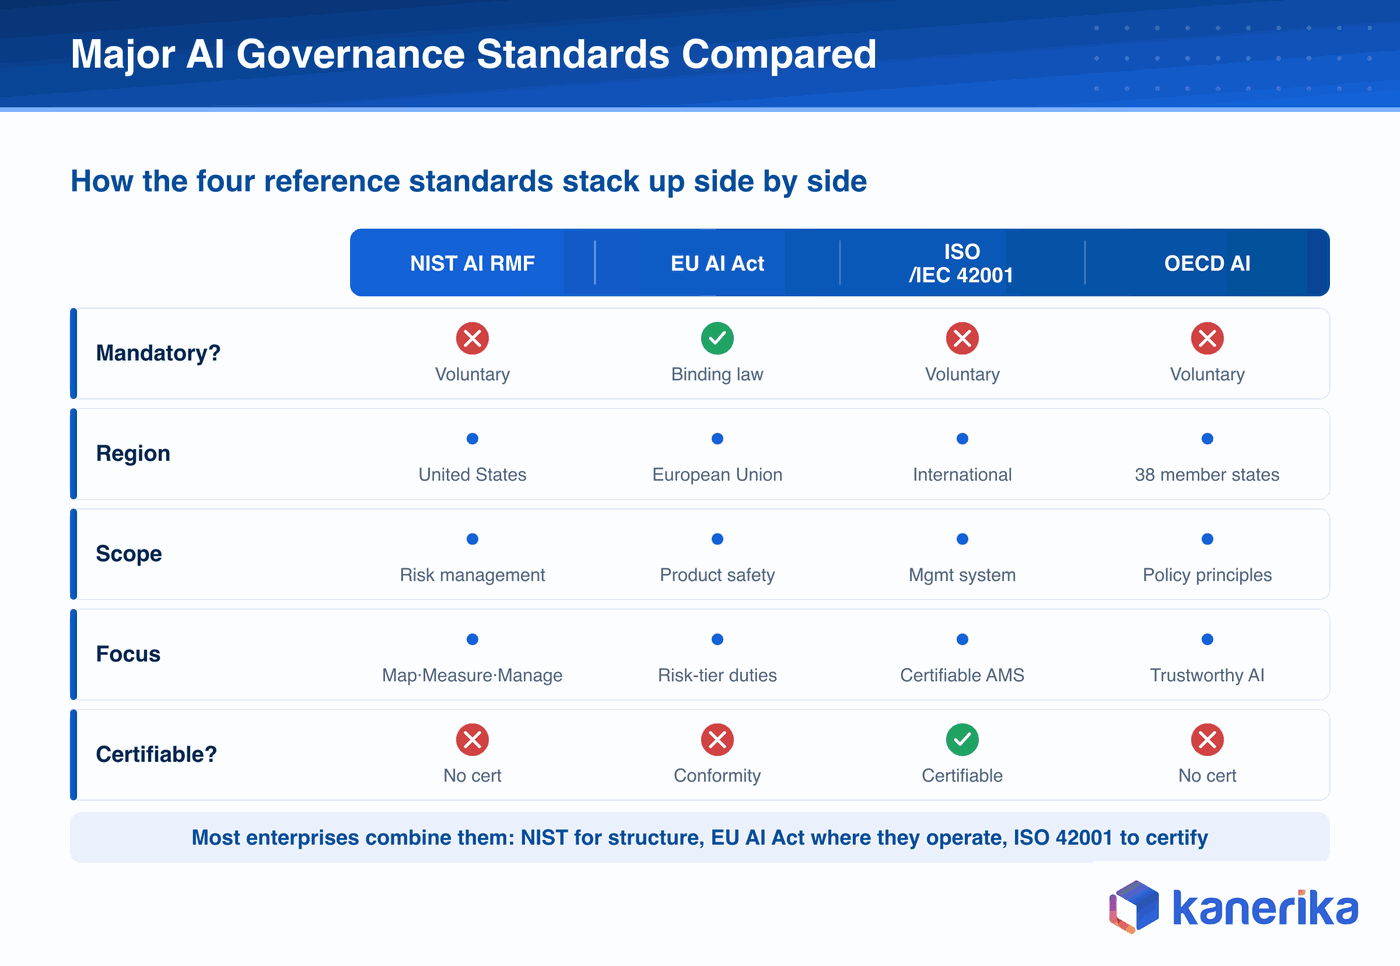Viewport: 1400px width, 966px height.
Task: Click the red X above OECD AI No cert
Action: point(1207,740)
